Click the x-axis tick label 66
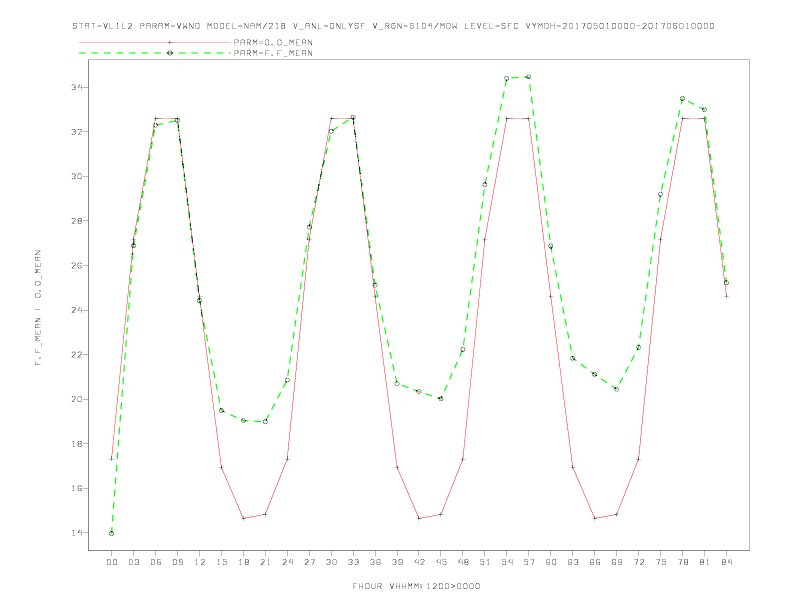 [x=595, y=562]
